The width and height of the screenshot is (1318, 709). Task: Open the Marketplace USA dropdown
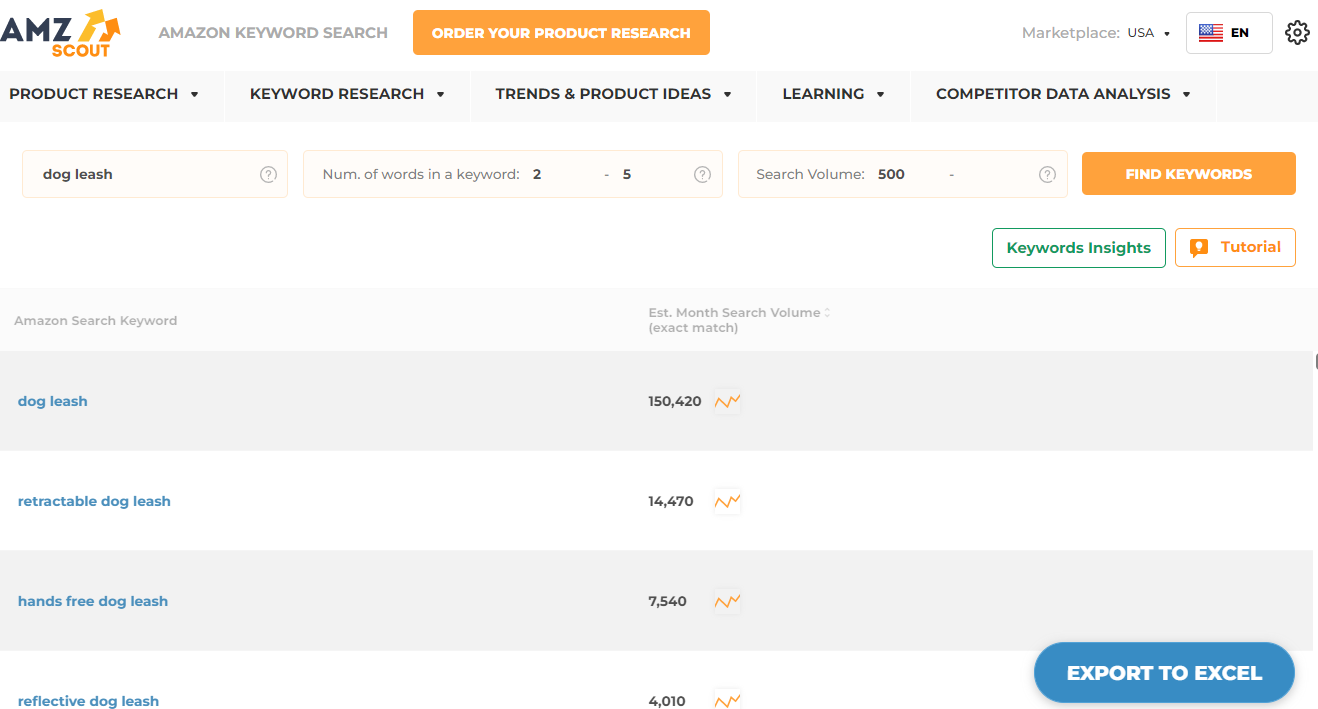pyautogui.click(x=1148, y=32)
